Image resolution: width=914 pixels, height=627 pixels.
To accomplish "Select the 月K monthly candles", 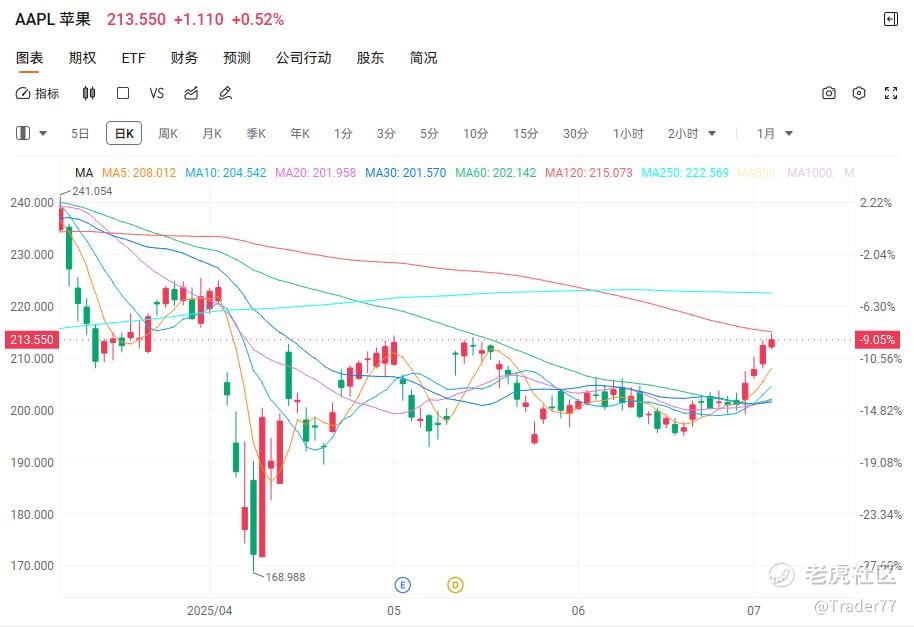I will click(212, 133).
